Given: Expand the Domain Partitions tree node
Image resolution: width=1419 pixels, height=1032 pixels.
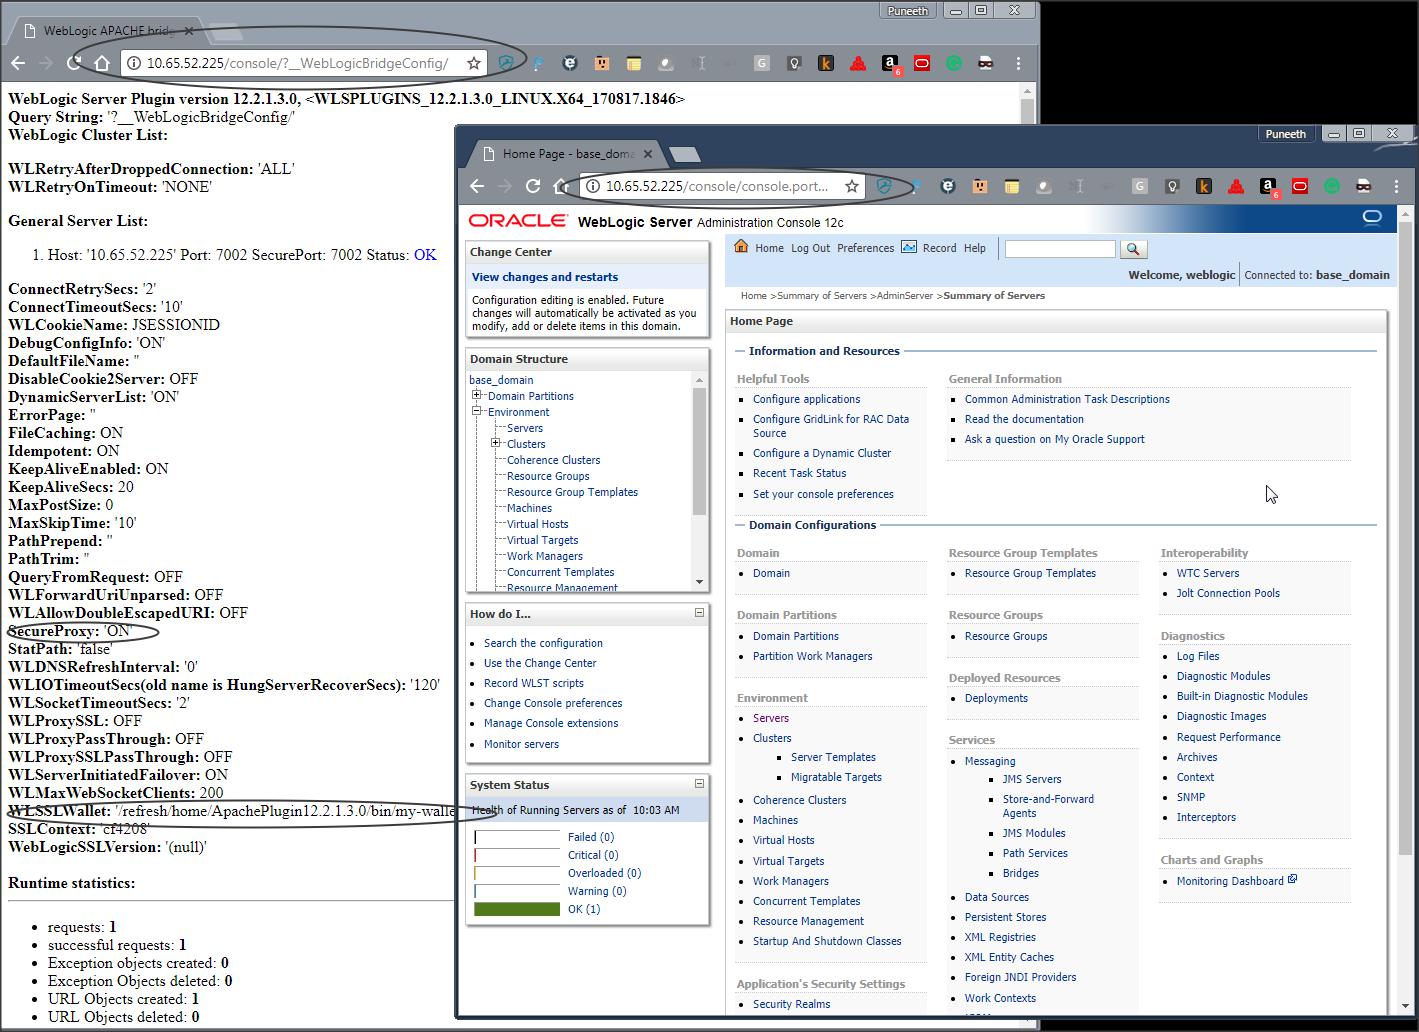Looking at the screenshot, I should (x=477, y=396).
